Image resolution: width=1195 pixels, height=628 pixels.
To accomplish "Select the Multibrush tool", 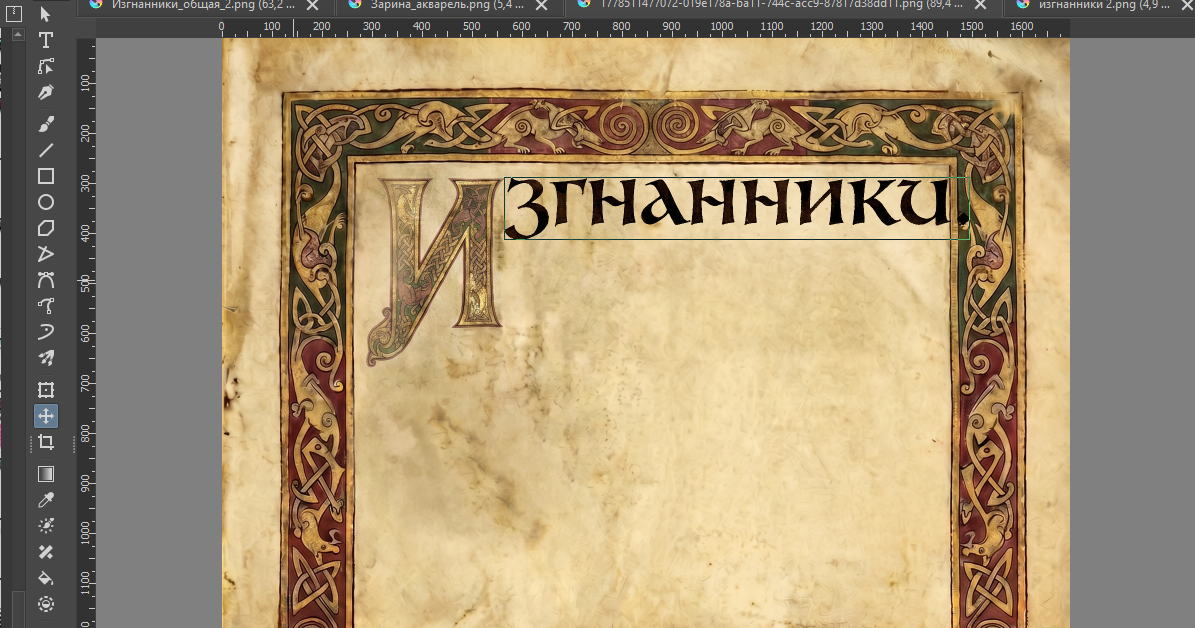I will [x=46, y=357].
